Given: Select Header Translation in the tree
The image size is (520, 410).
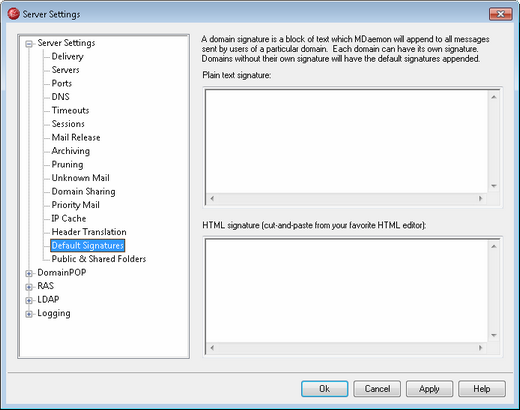Looking at the screenshot, I should point(89,232).
